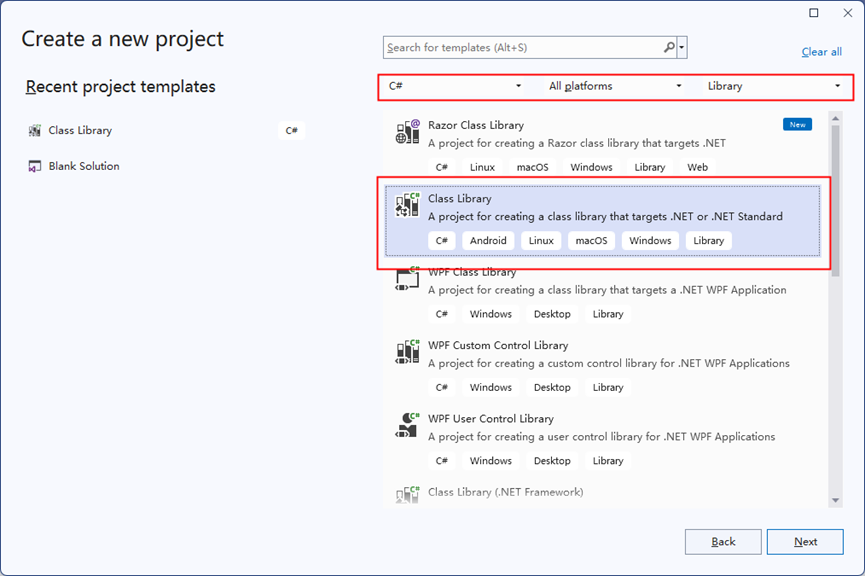
Task: Click the template list scrollbar thumb
Action: coord(835,201)
